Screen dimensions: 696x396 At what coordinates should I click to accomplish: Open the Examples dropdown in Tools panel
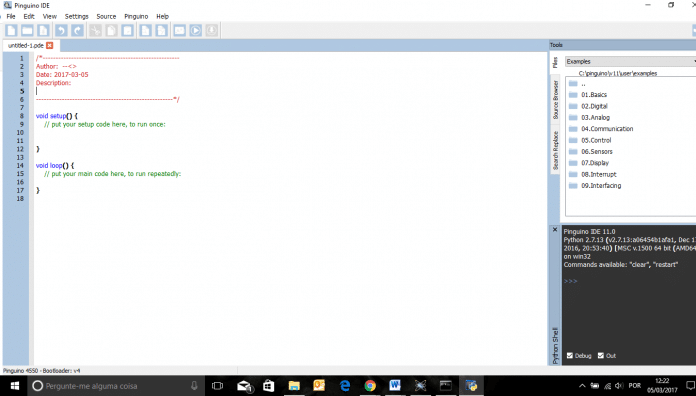click(630, 61)
